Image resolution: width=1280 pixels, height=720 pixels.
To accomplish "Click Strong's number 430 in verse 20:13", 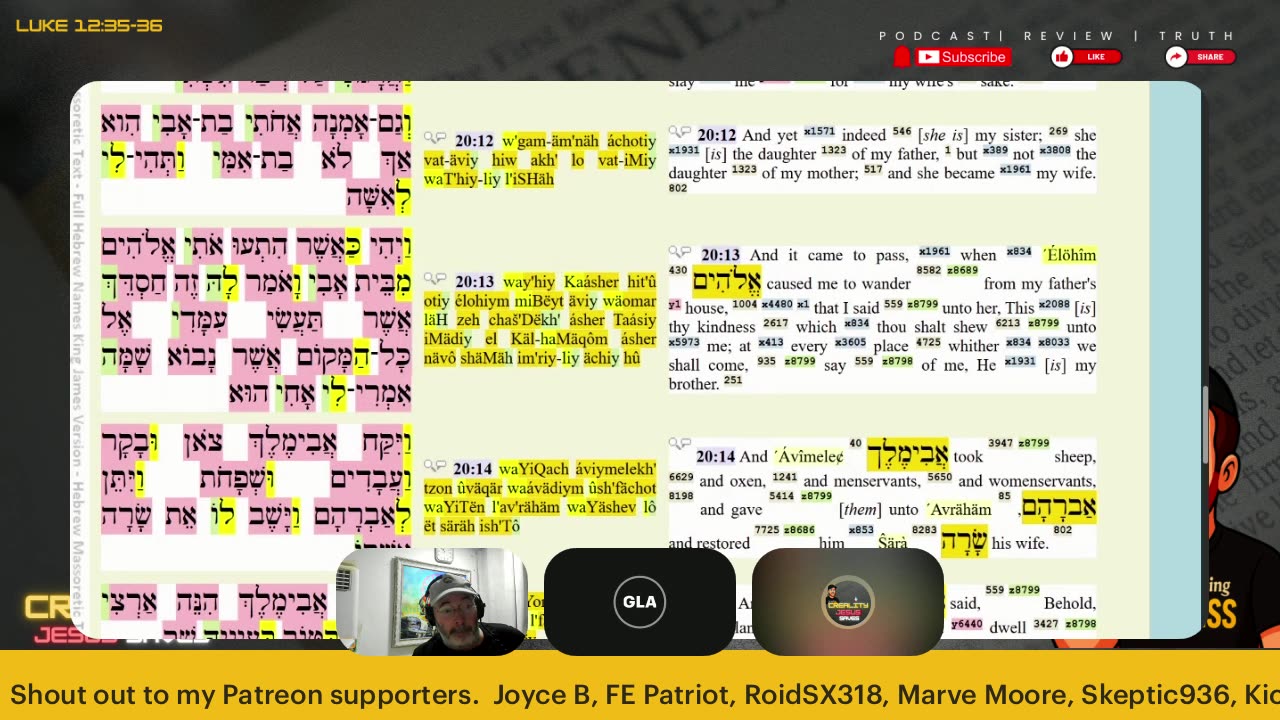I will (678, 270).
